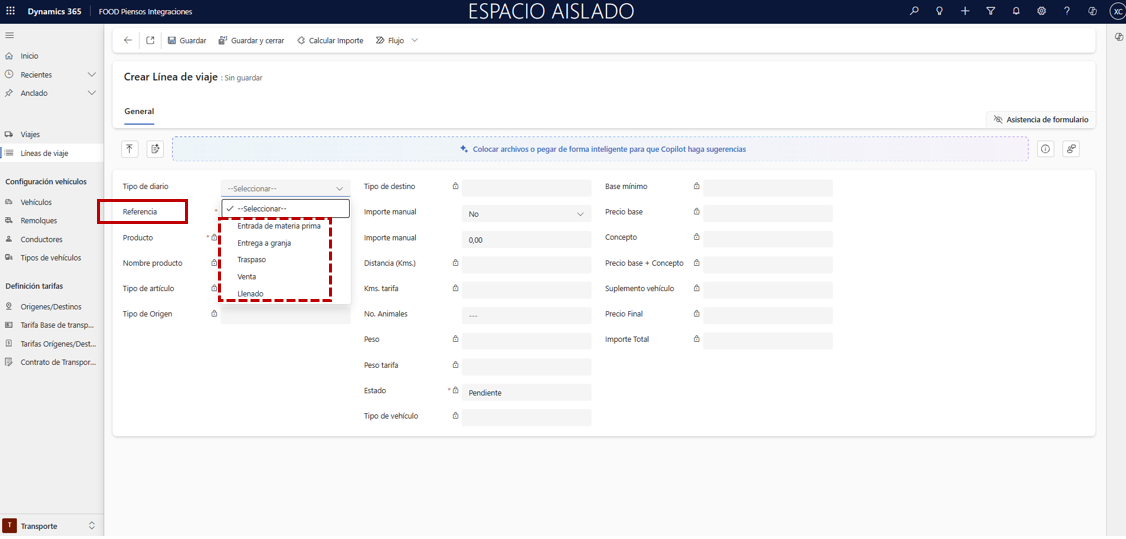Choose Venta from the dropdown list

coord(247,277)
